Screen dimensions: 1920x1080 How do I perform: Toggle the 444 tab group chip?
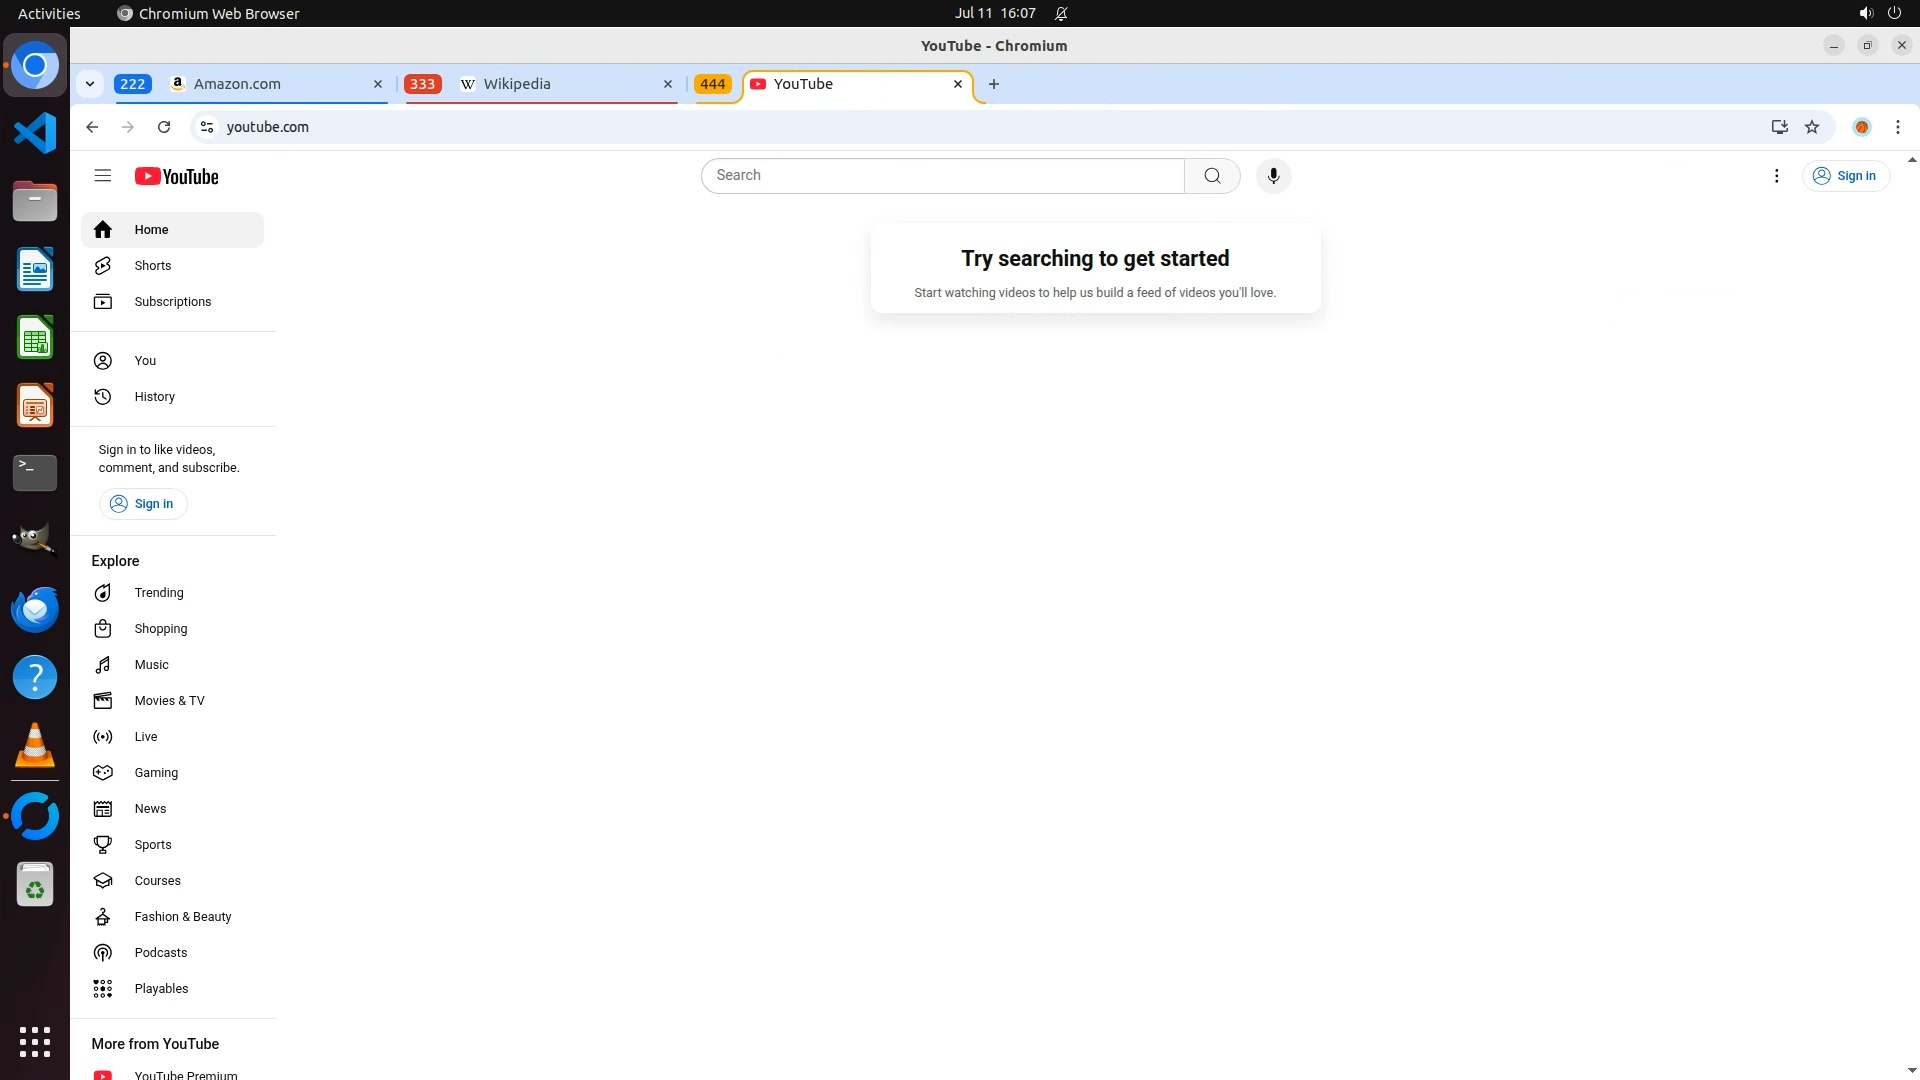coord(712,84)
